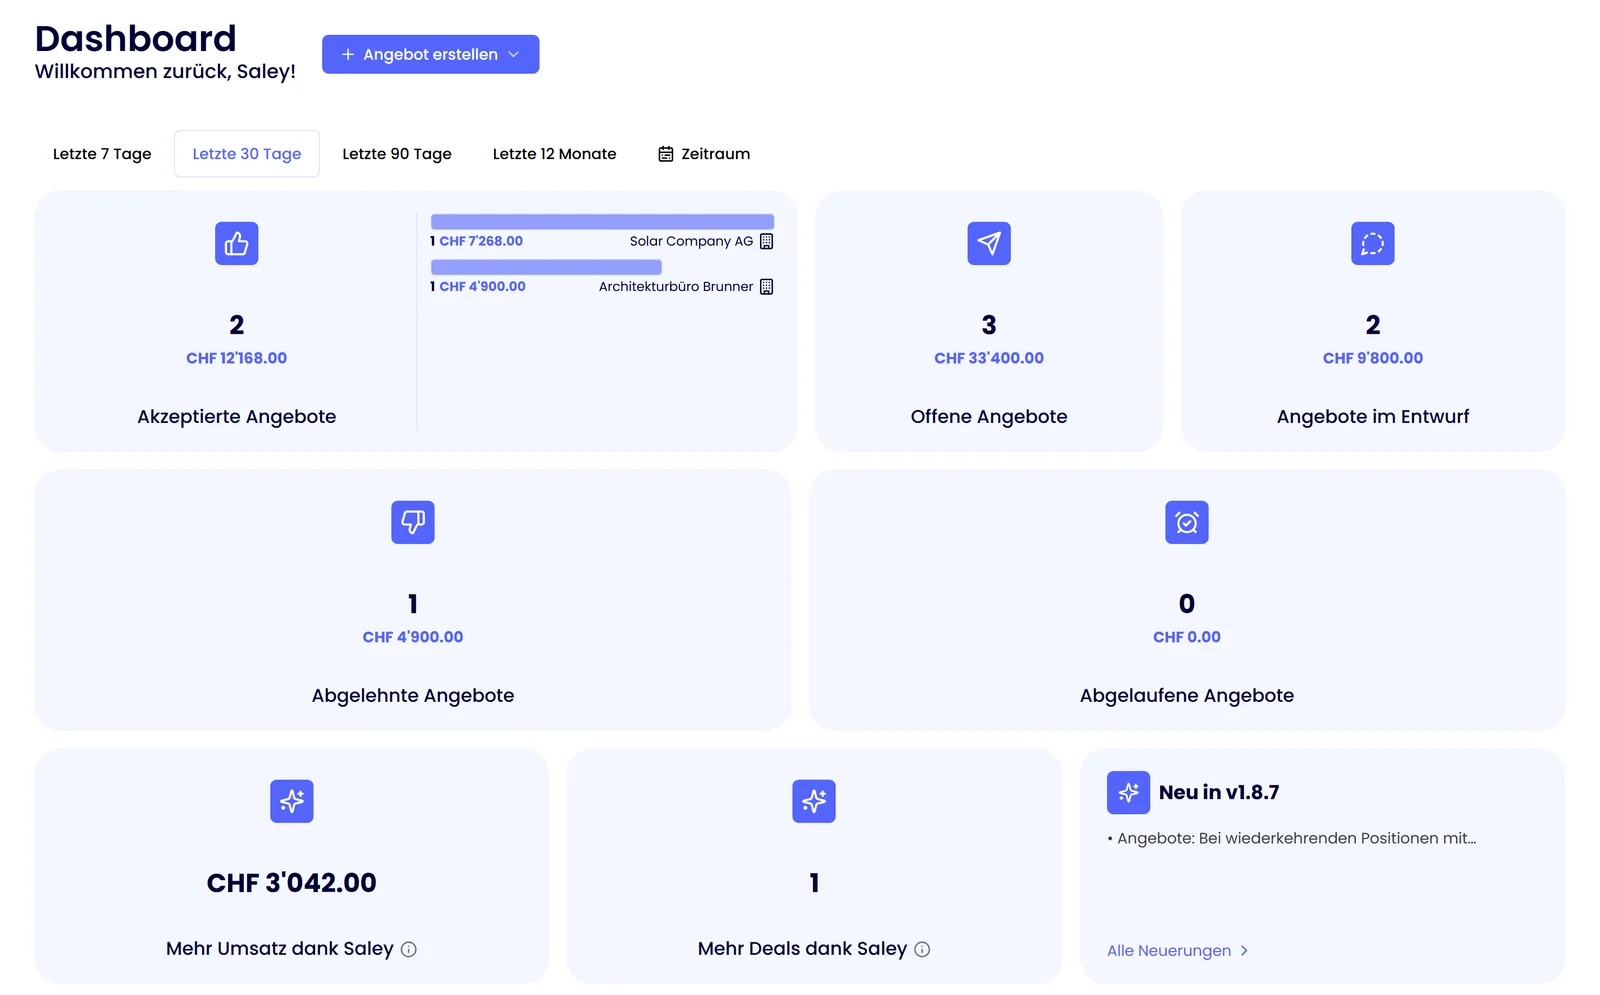1600x995 pixels.
Task: Select the Letzte 90 Tage tab
Action: (397, 154)
